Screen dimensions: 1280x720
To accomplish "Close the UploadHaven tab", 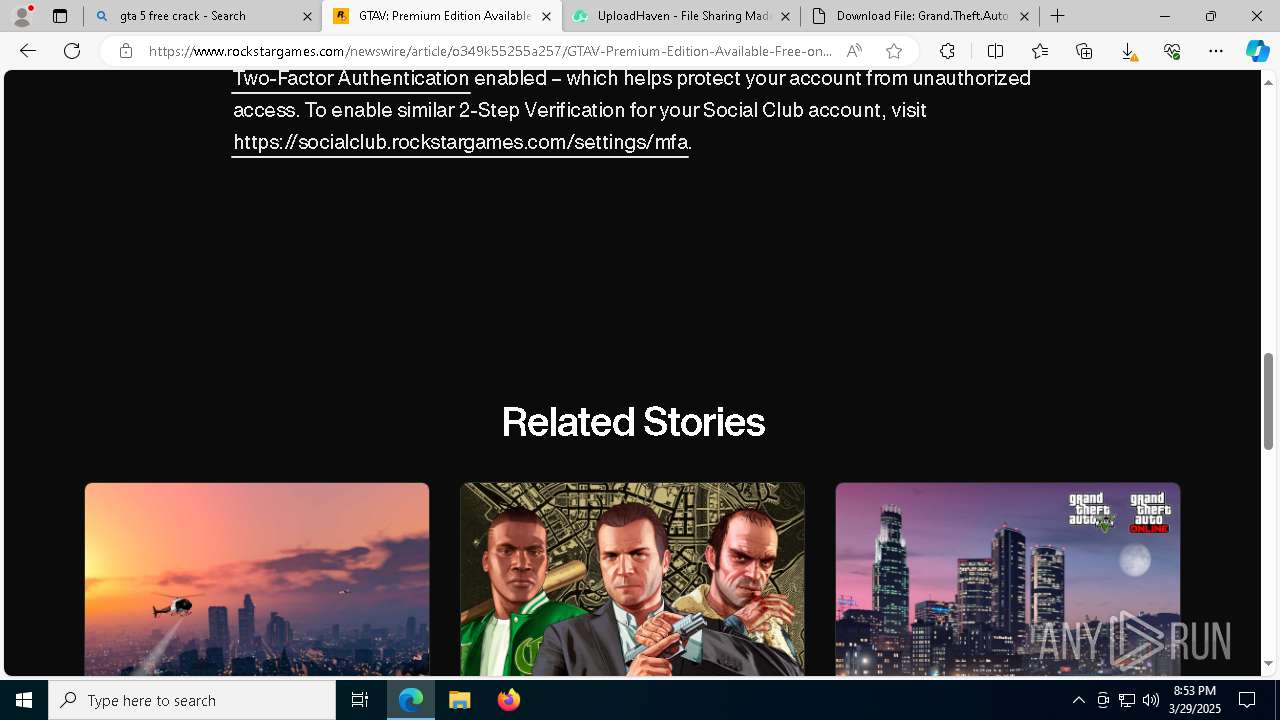I will (x=785, y=16).
